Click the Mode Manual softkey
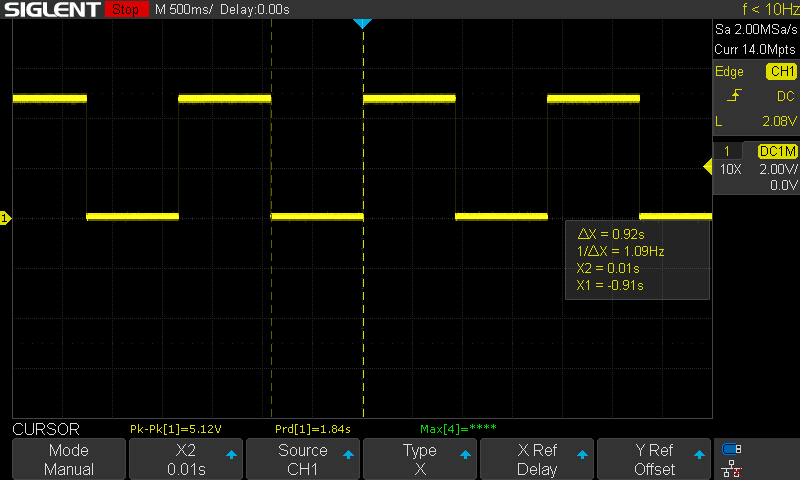Screen dimensions: 800x480 point(69,459)
